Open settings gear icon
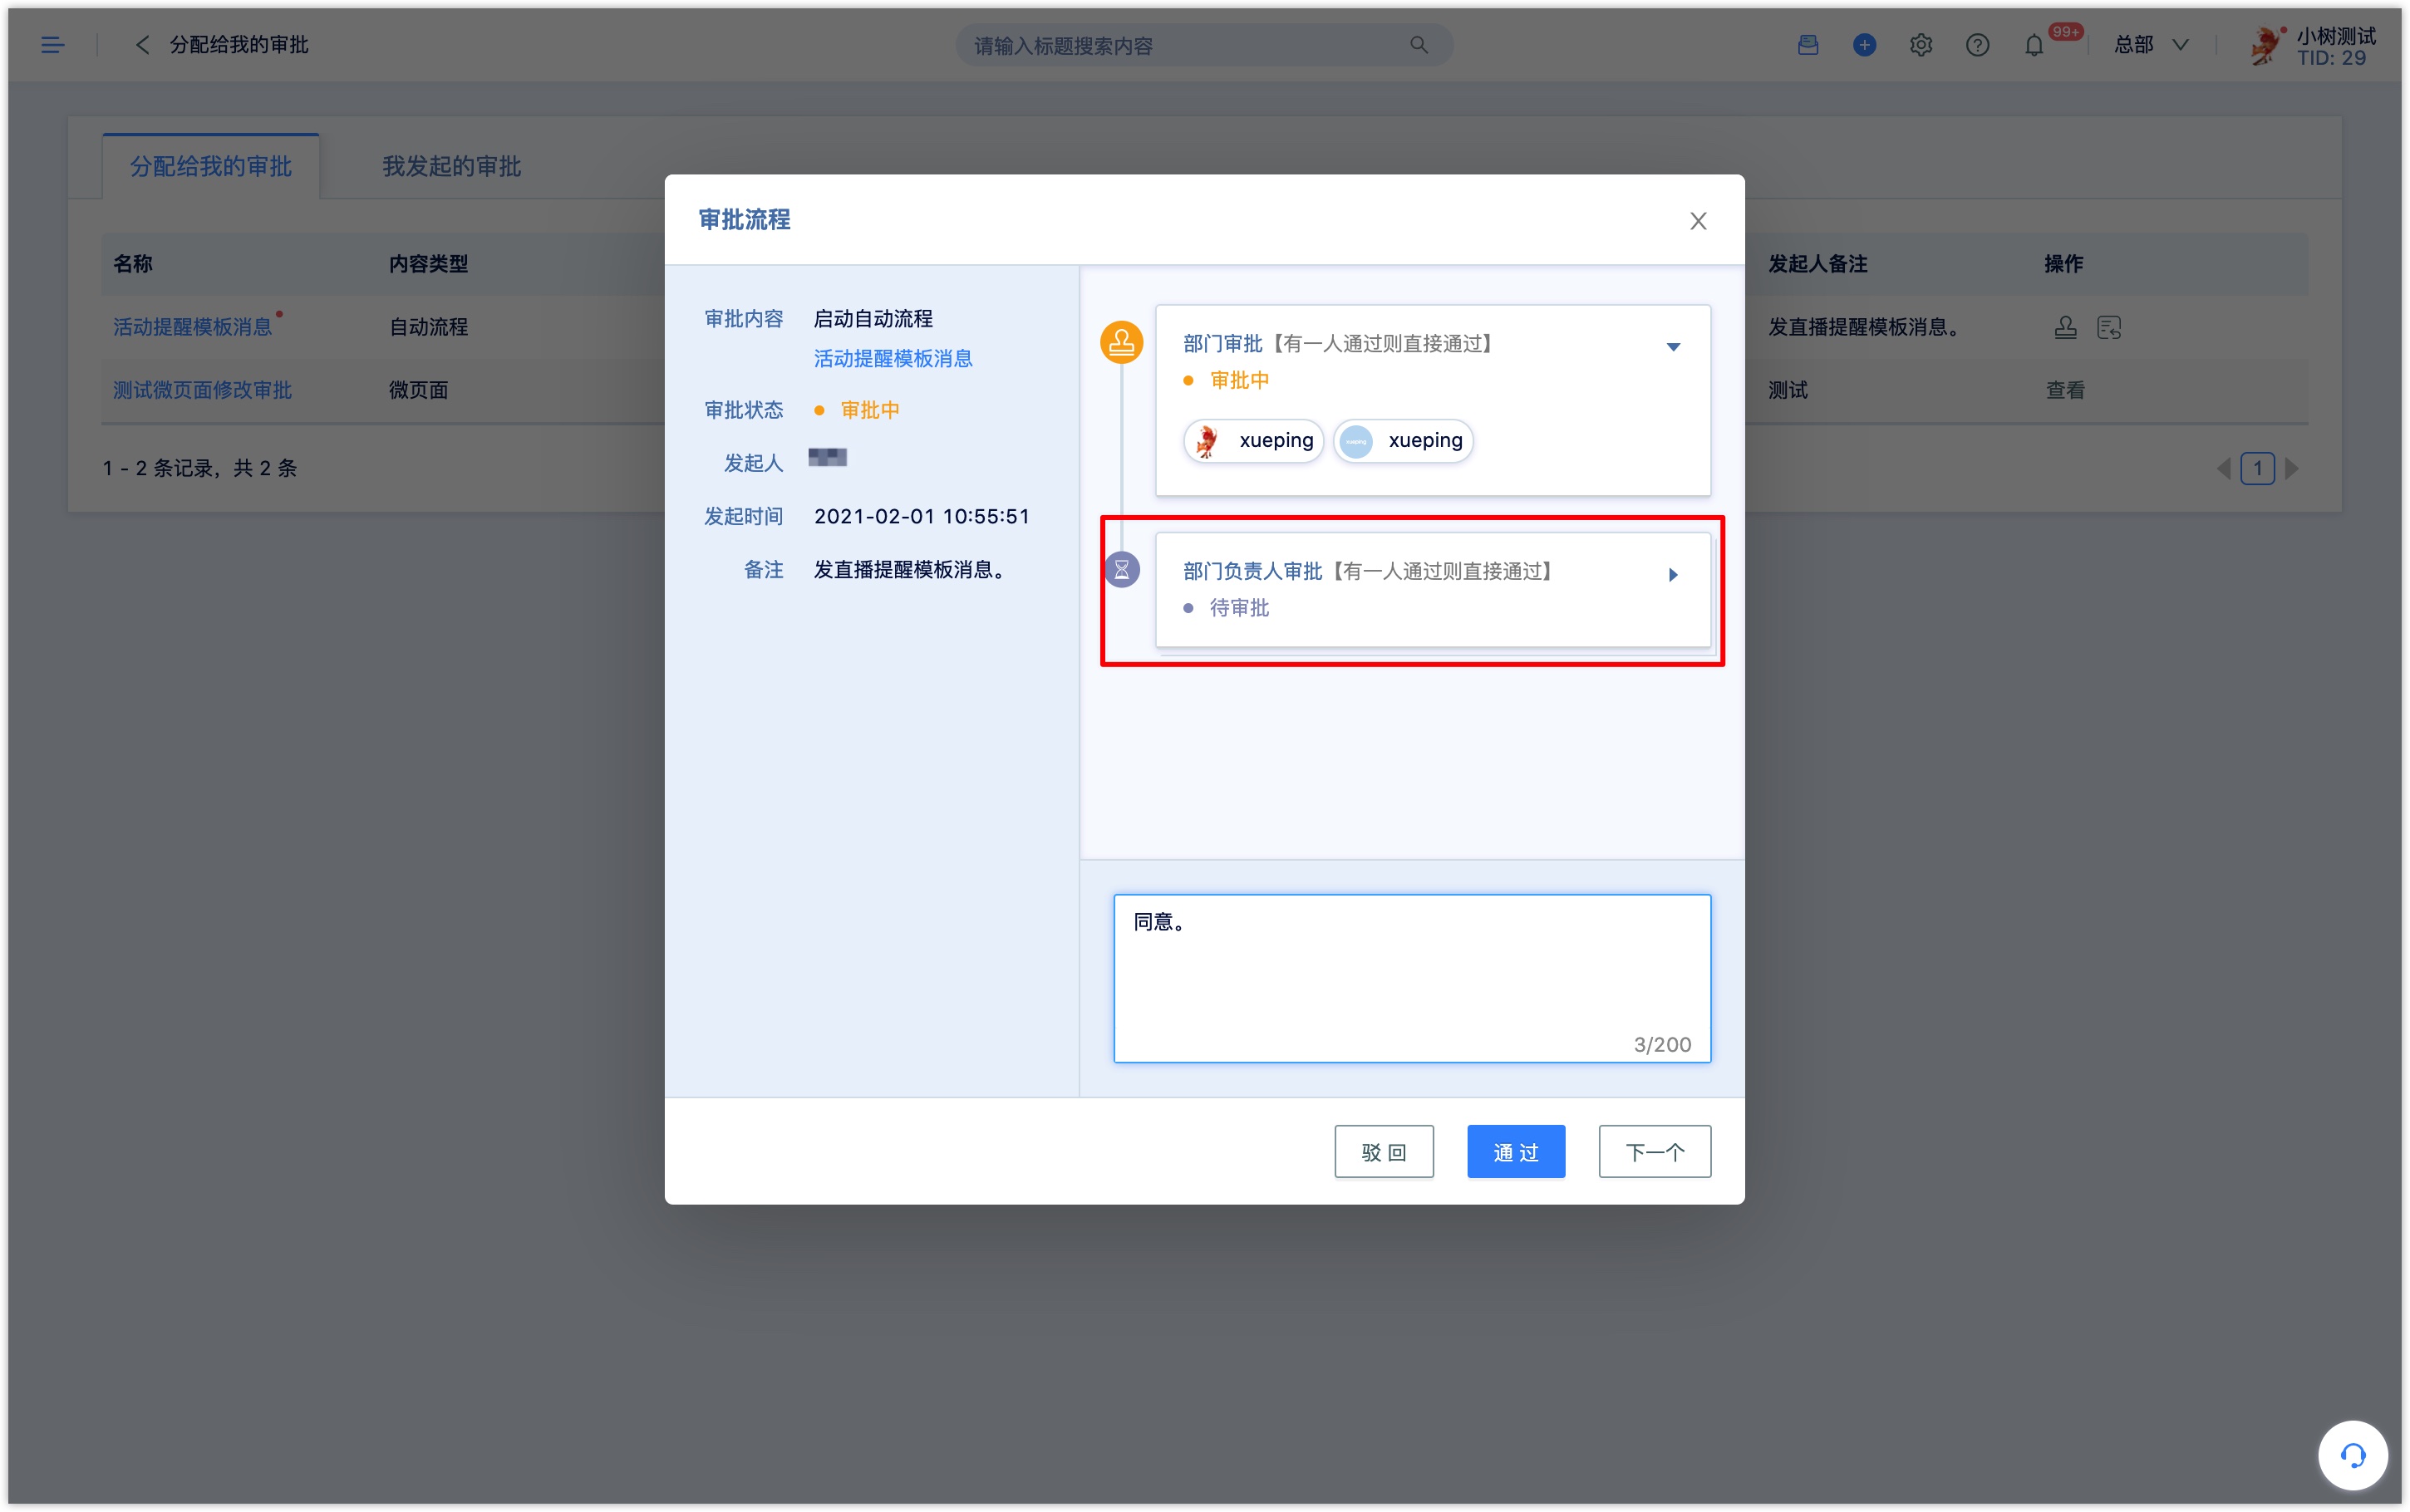The height and width of the screenshot is (1512, 2410). coord(1920,45)
